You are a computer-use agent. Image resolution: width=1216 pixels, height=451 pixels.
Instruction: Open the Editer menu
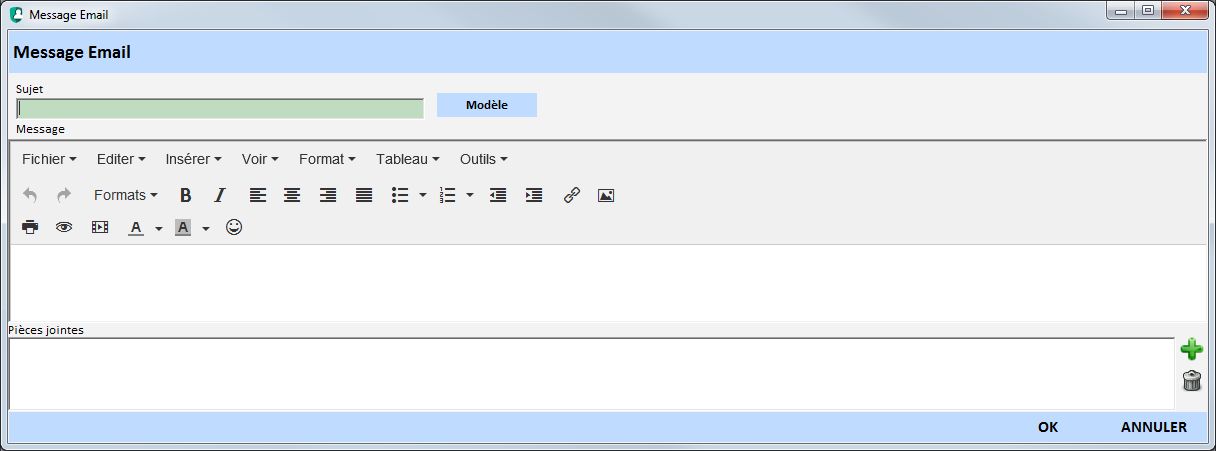point(121,159)
